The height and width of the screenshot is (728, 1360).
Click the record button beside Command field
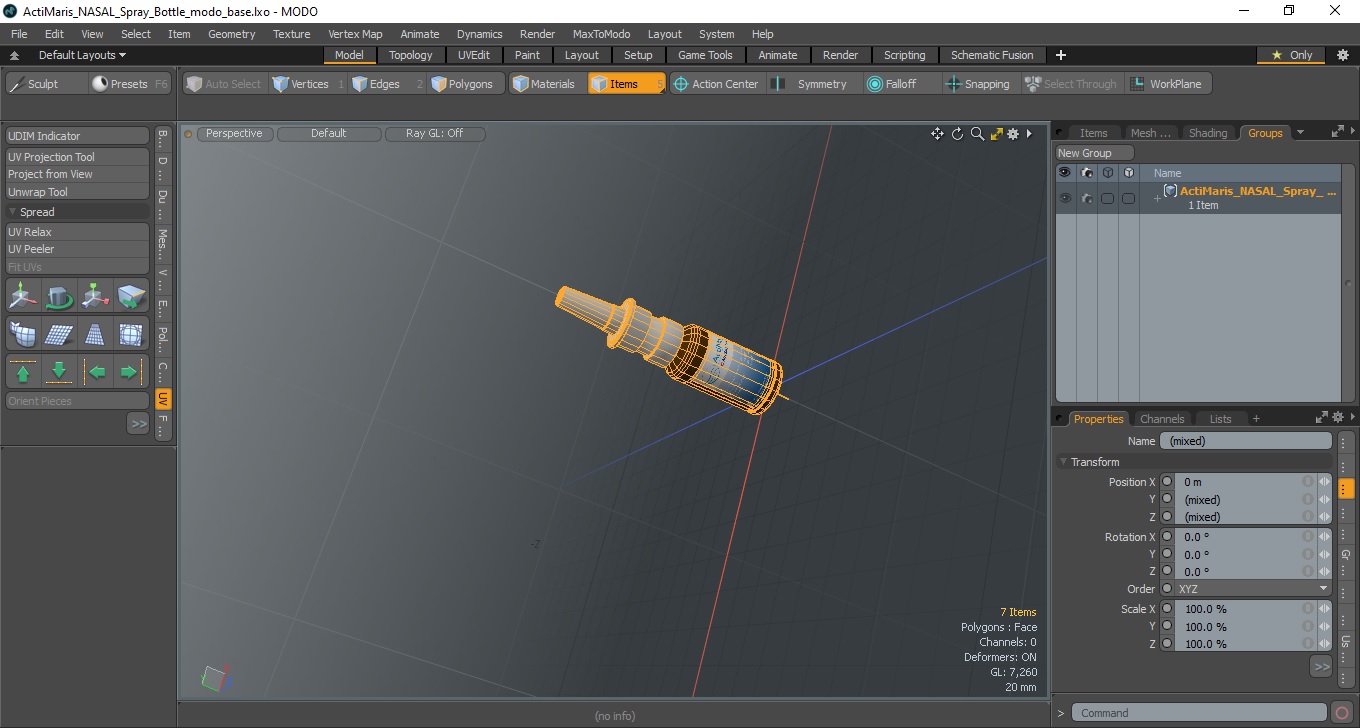1342,713
